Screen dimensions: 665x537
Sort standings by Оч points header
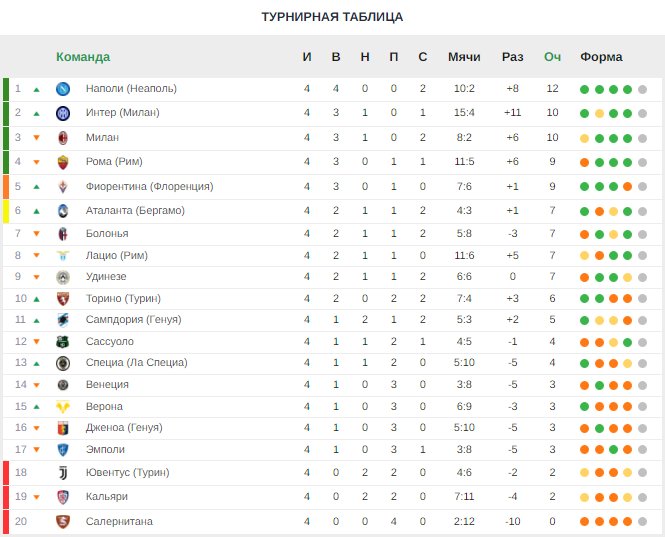click(552, 57)
